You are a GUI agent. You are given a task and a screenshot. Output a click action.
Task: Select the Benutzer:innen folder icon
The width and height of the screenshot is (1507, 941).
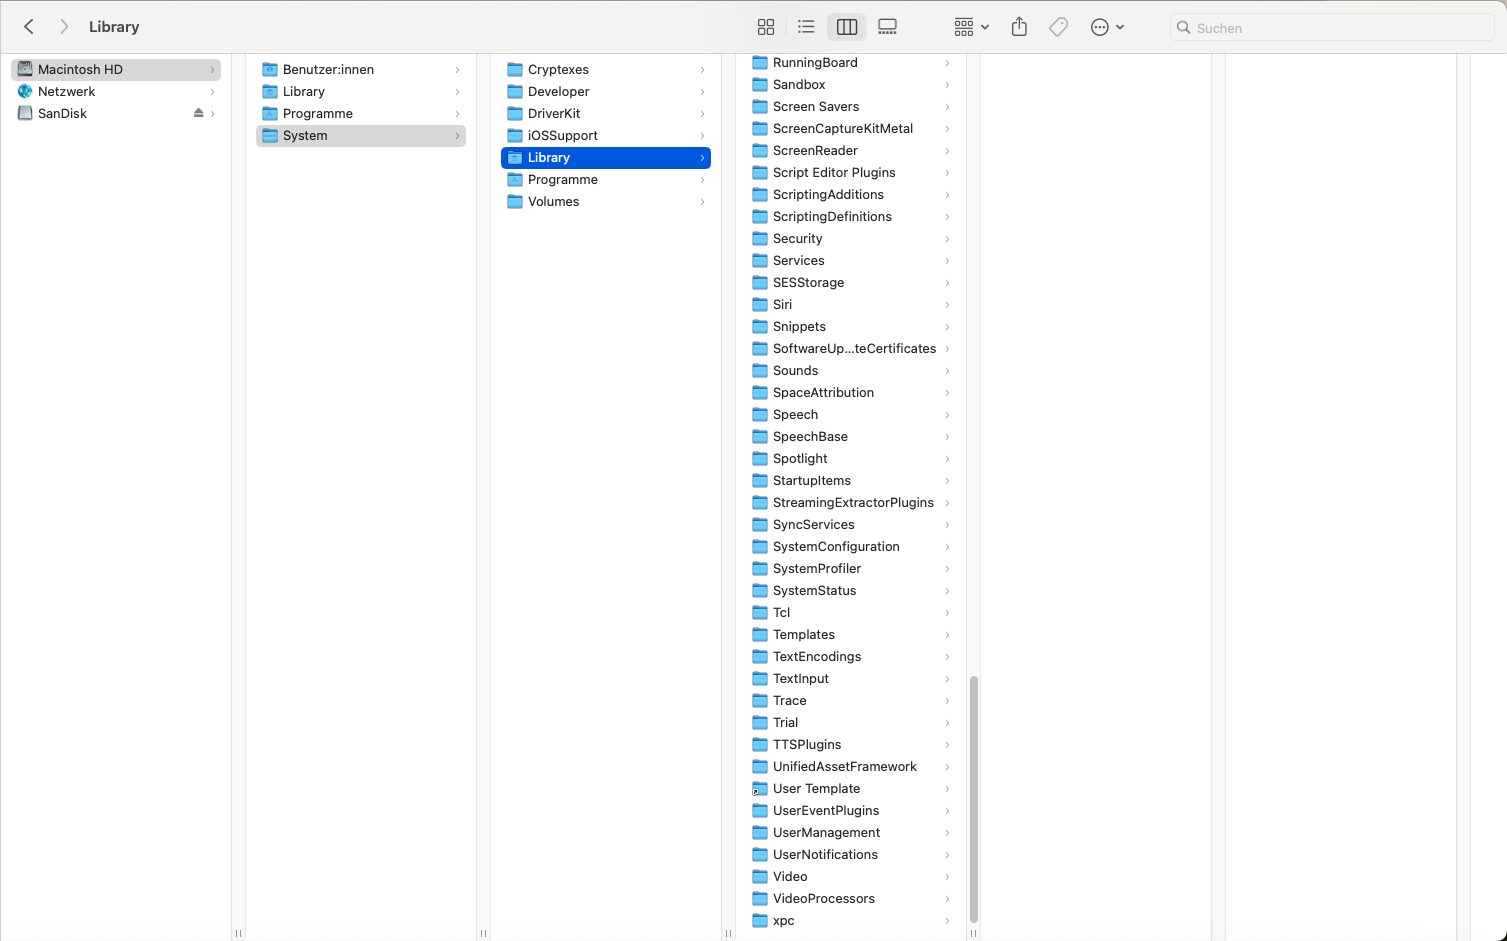[x=270, y=69]
